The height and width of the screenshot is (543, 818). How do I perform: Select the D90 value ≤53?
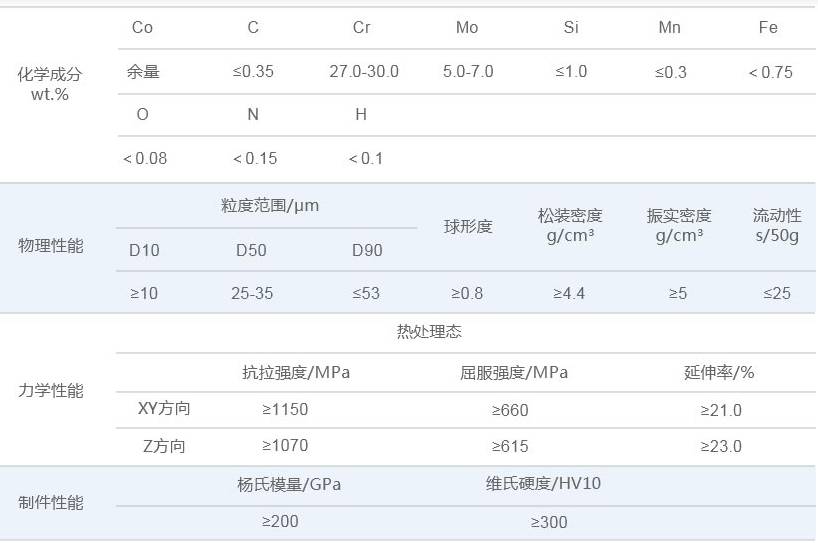(x=366, y=293)
